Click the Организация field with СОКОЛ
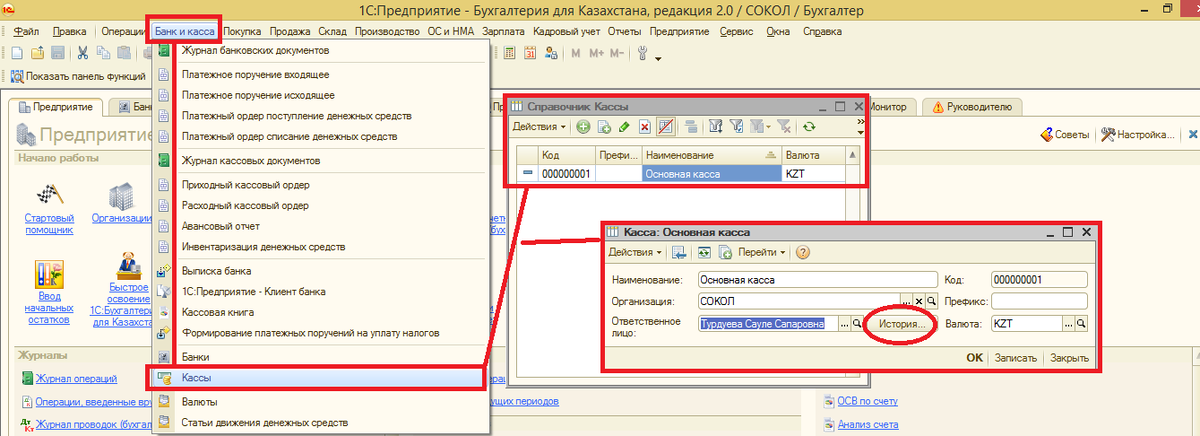The width and height of the screenshot is (1200, 436). (x=798, y=301)
